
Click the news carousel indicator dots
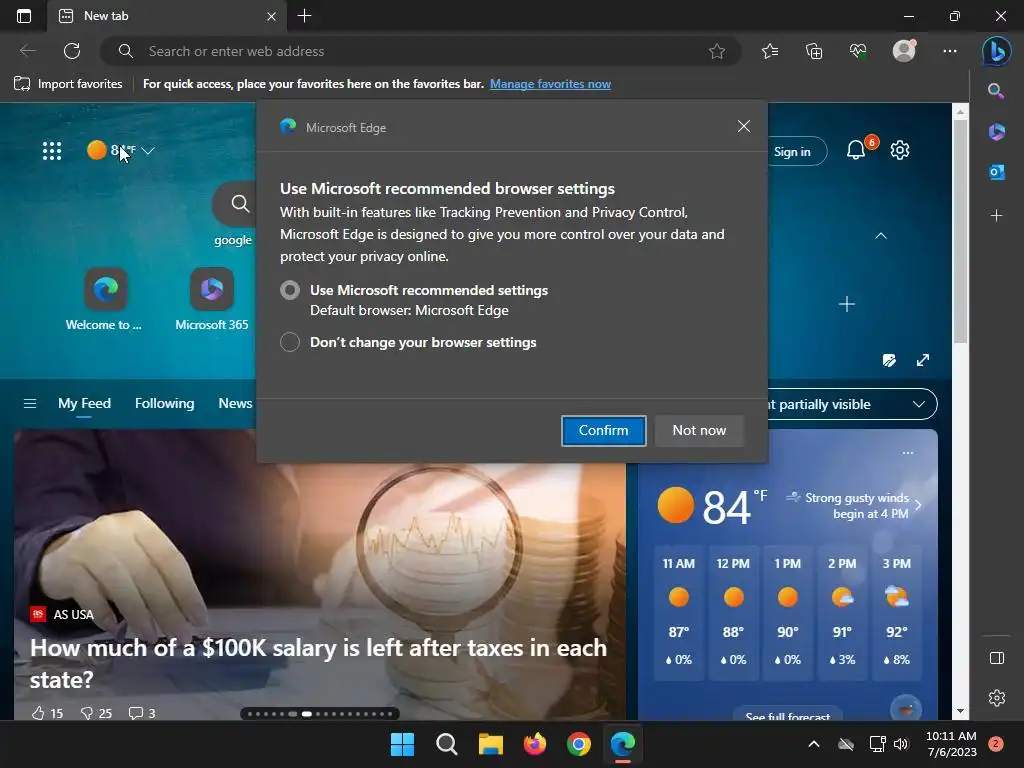coord(320,714)
